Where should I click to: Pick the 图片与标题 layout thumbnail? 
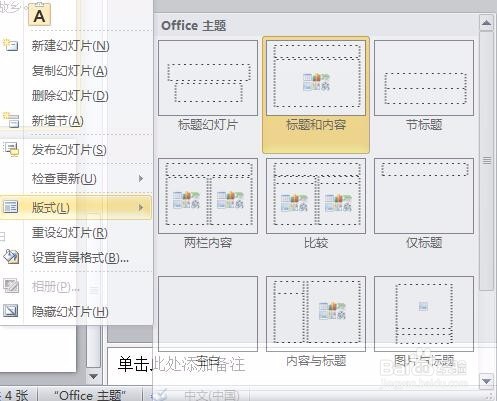point(424,314)
